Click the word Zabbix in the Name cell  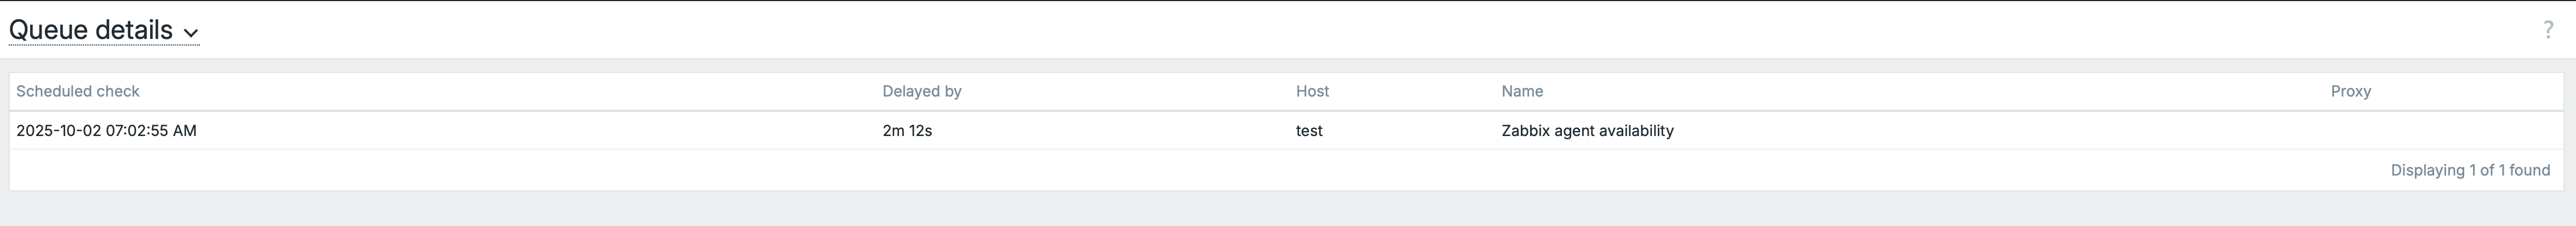click(x=1526, y=131)
